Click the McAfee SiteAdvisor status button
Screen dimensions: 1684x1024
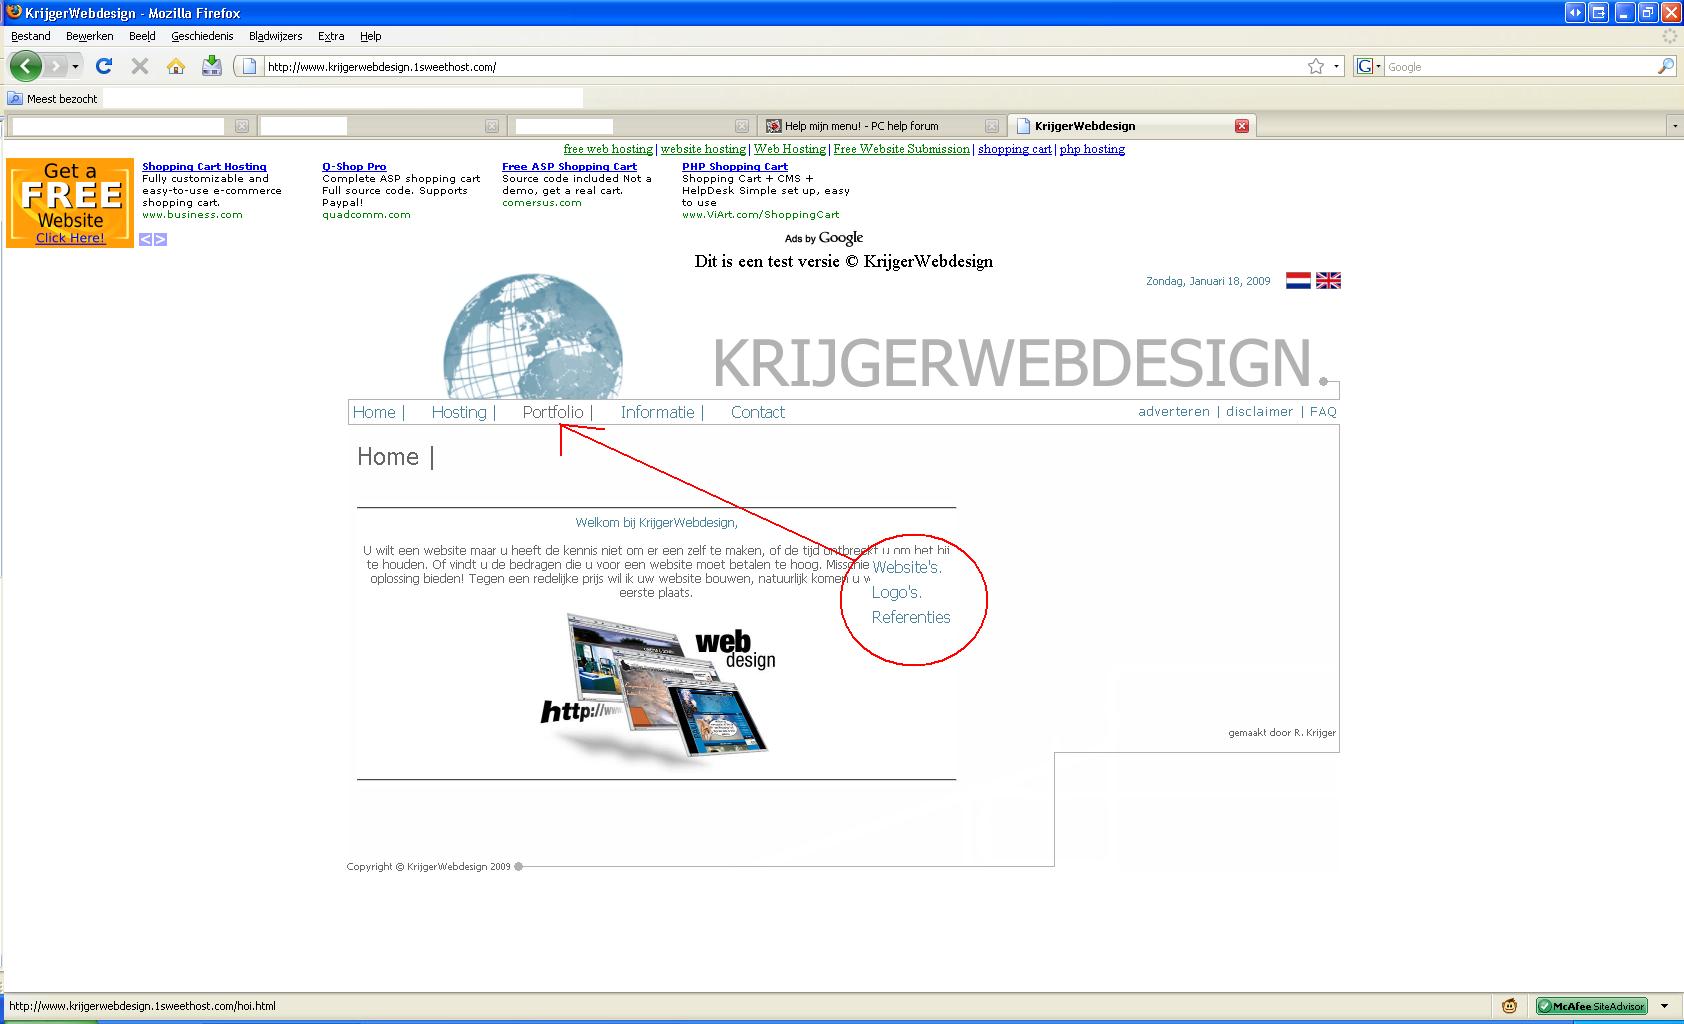[x=1591, y=1006]
